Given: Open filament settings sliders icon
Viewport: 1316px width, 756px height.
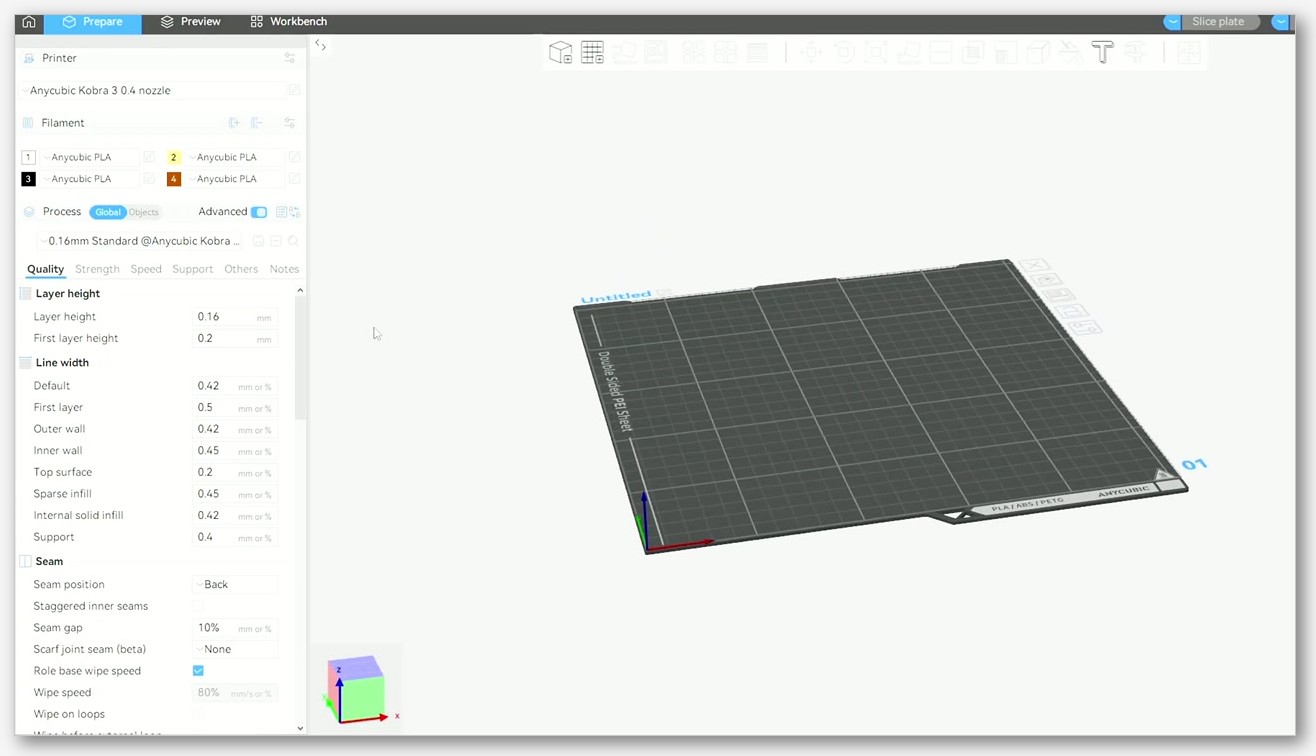Looking at the screenshot, I should pos(289,123).
